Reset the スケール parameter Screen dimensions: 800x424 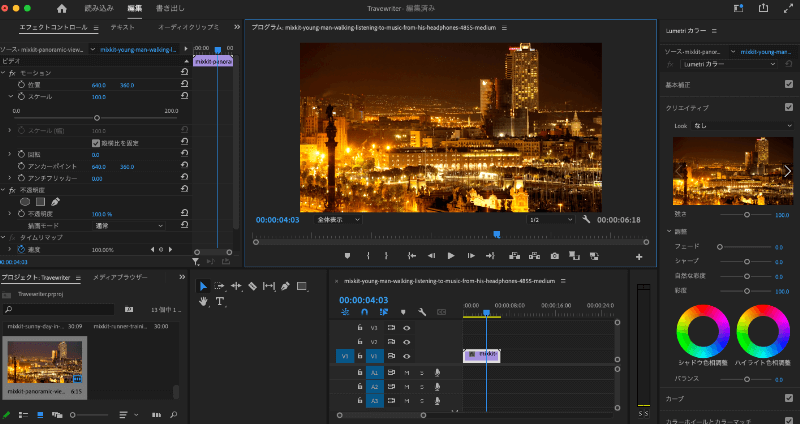184,97
